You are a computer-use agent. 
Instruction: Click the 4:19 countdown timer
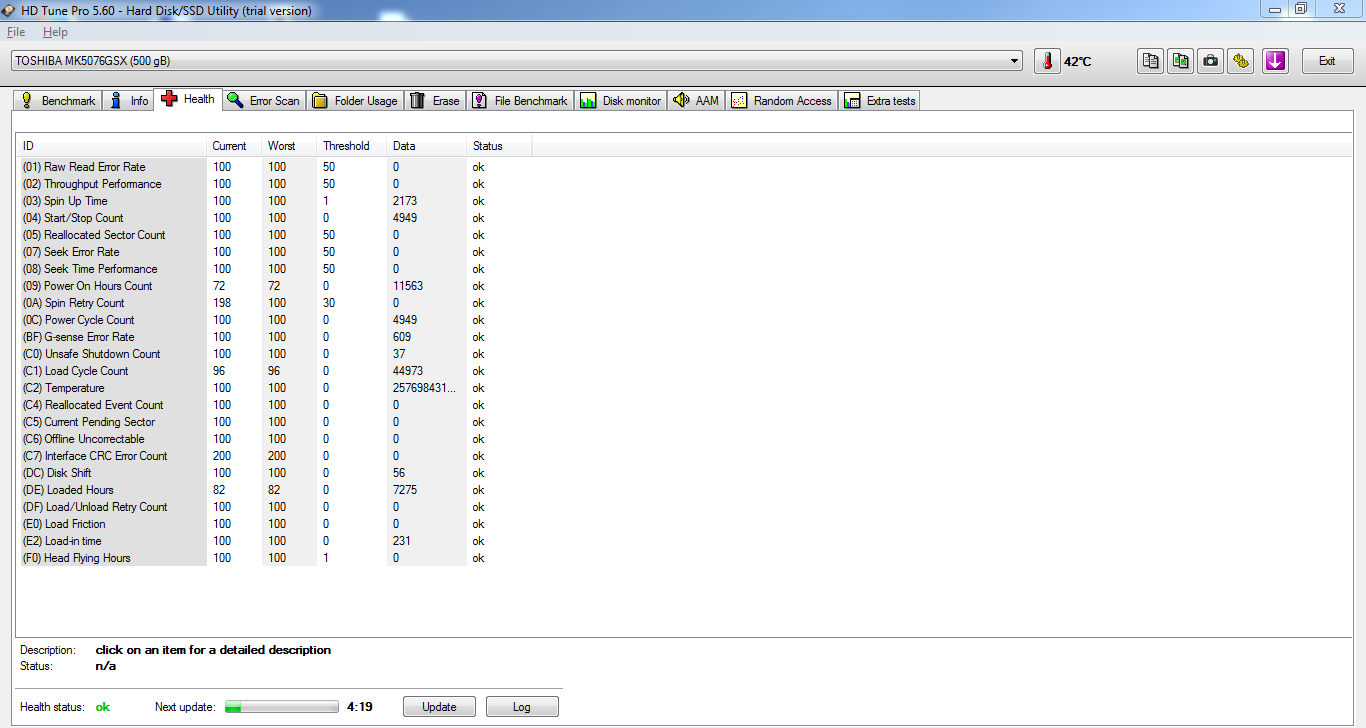(x=360, y=707)
